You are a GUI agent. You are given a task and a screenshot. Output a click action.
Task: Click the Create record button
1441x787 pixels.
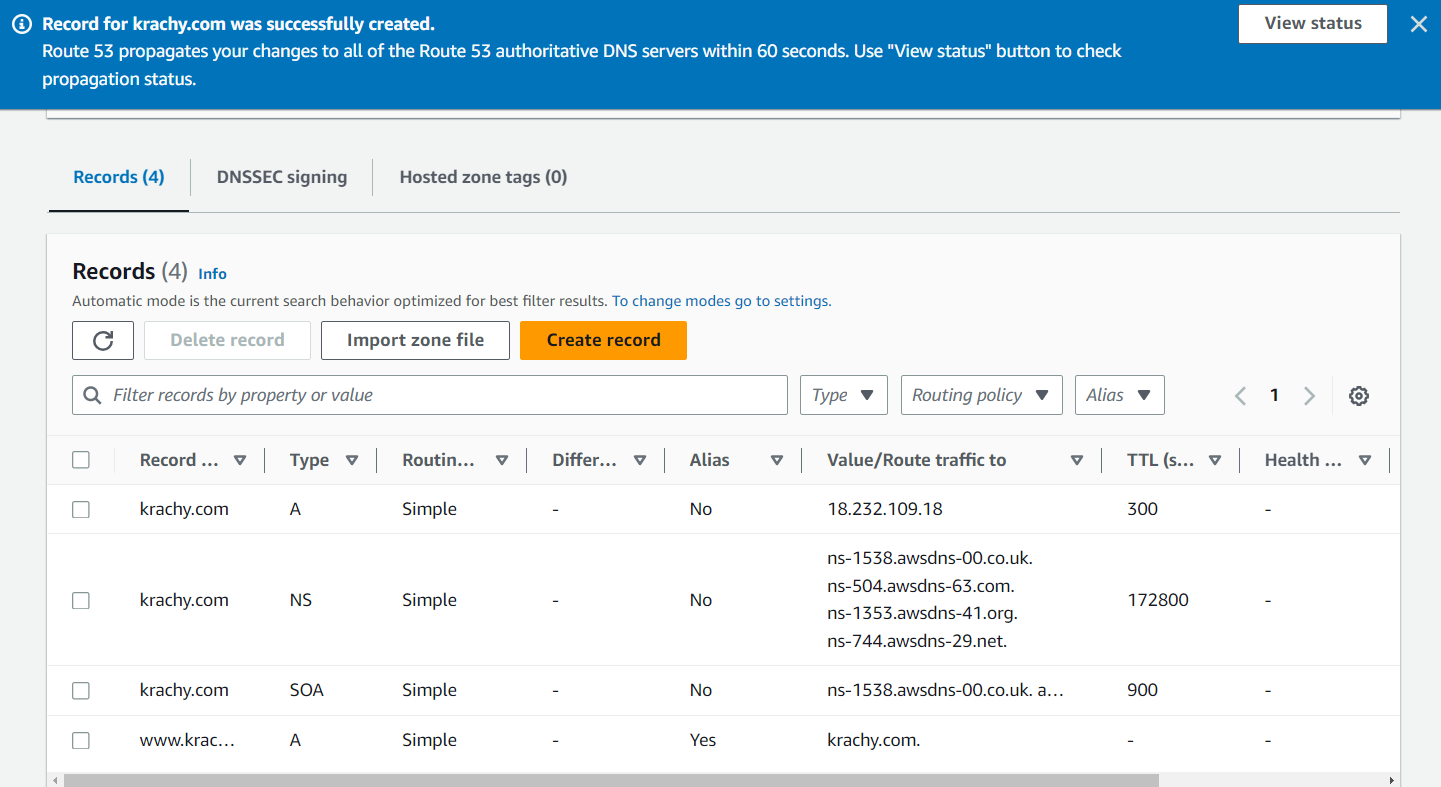(603, 340)
